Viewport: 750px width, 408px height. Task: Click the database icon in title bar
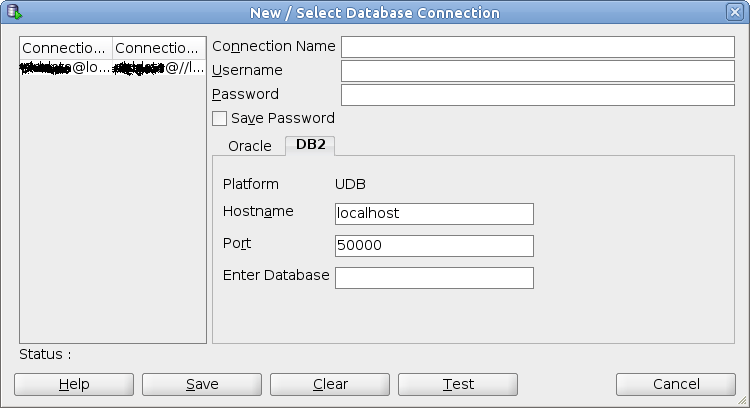pos(14,12)
